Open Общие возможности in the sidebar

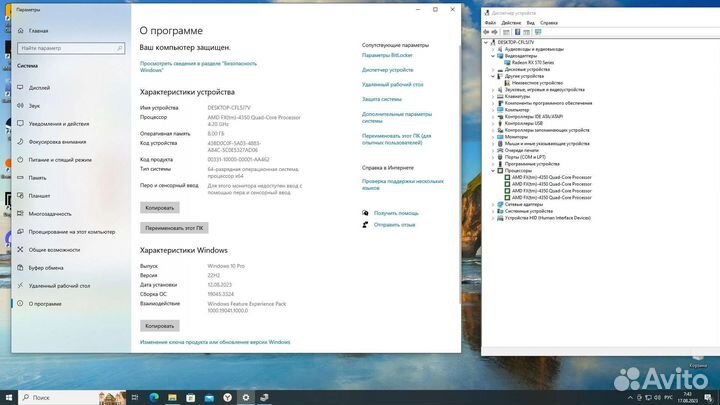click(54, 250)
